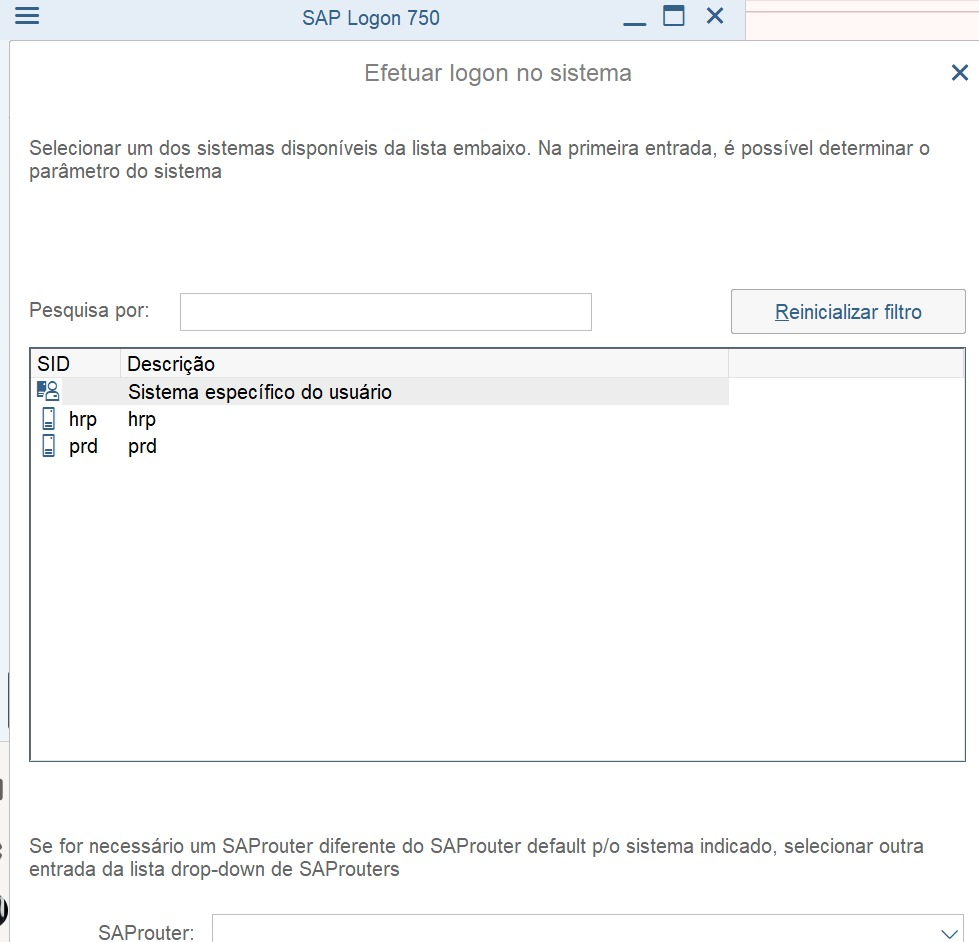Sort the list by the Descrição column header
The image size is (979, 942).
(x=424, y=363)
